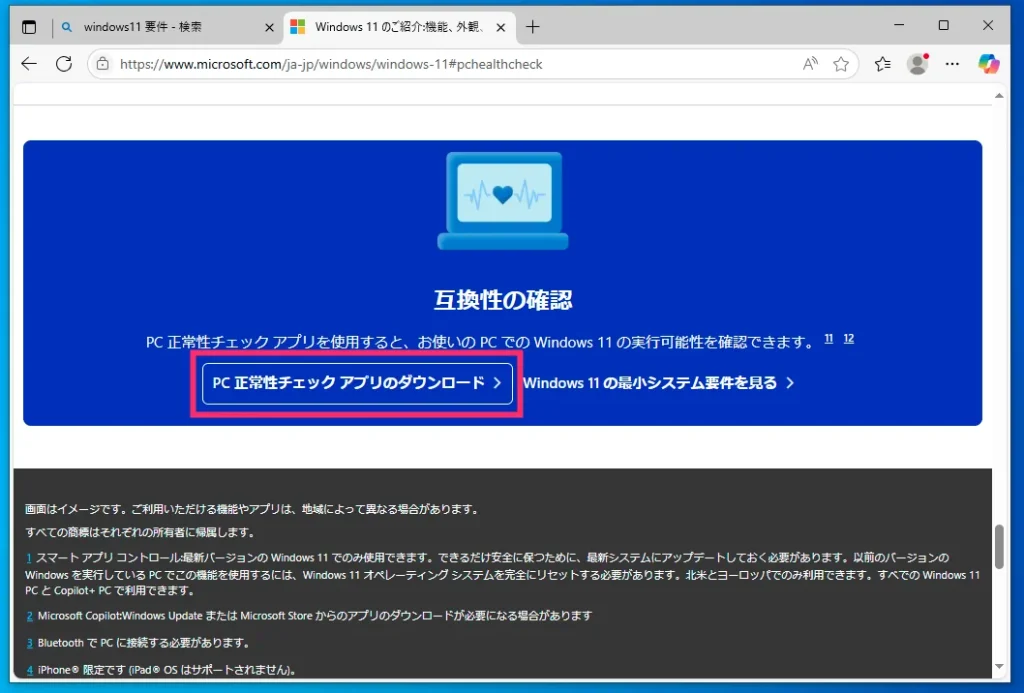The height and width of the screenshot is (693, 1024).
Task: Open a new tab with plus button
Action: coord(533,27)
